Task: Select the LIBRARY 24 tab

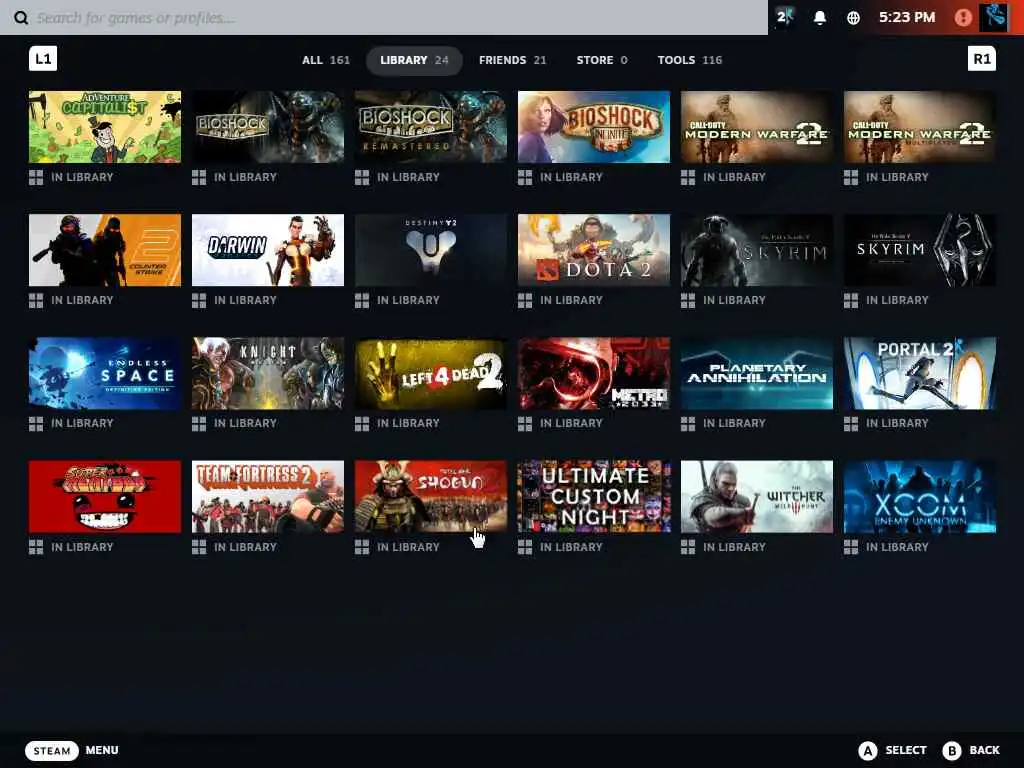Action: point(414,60)
